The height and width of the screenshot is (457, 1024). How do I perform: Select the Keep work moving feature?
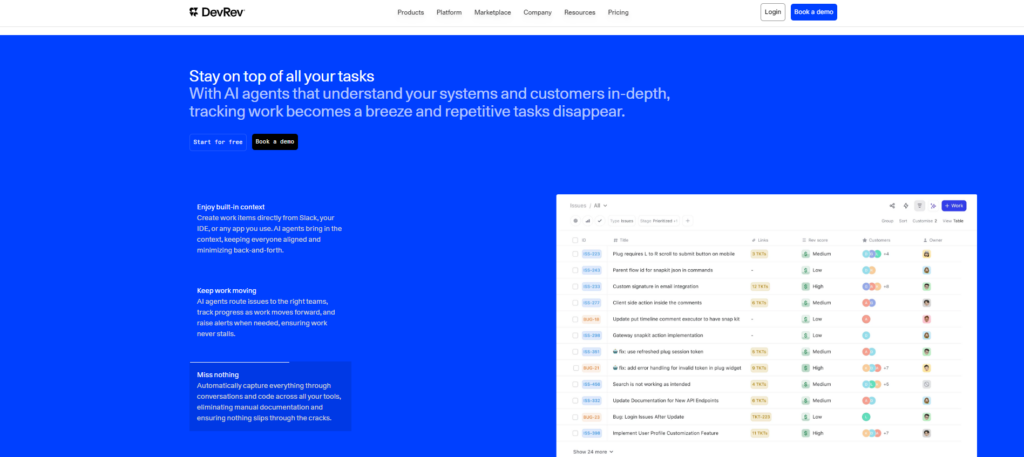(x=270, y=312)
